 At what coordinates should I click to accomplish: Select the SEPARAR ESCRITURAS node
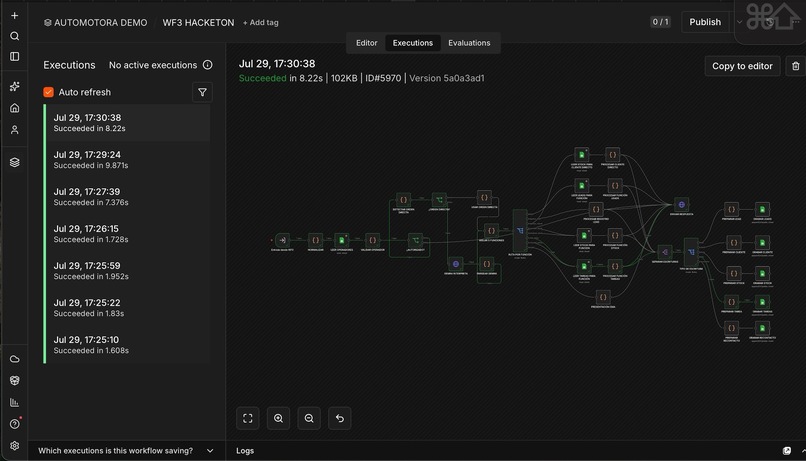pyautogui.click(x=665, y=252)
